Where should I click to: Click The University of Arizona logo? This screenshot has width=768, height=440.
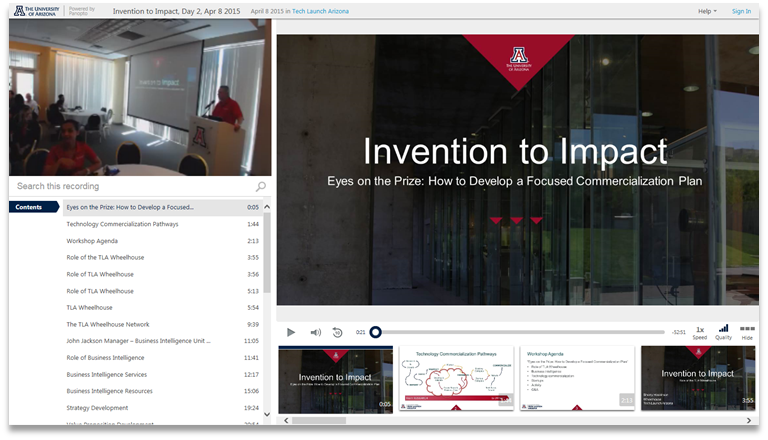click(37, 11)
